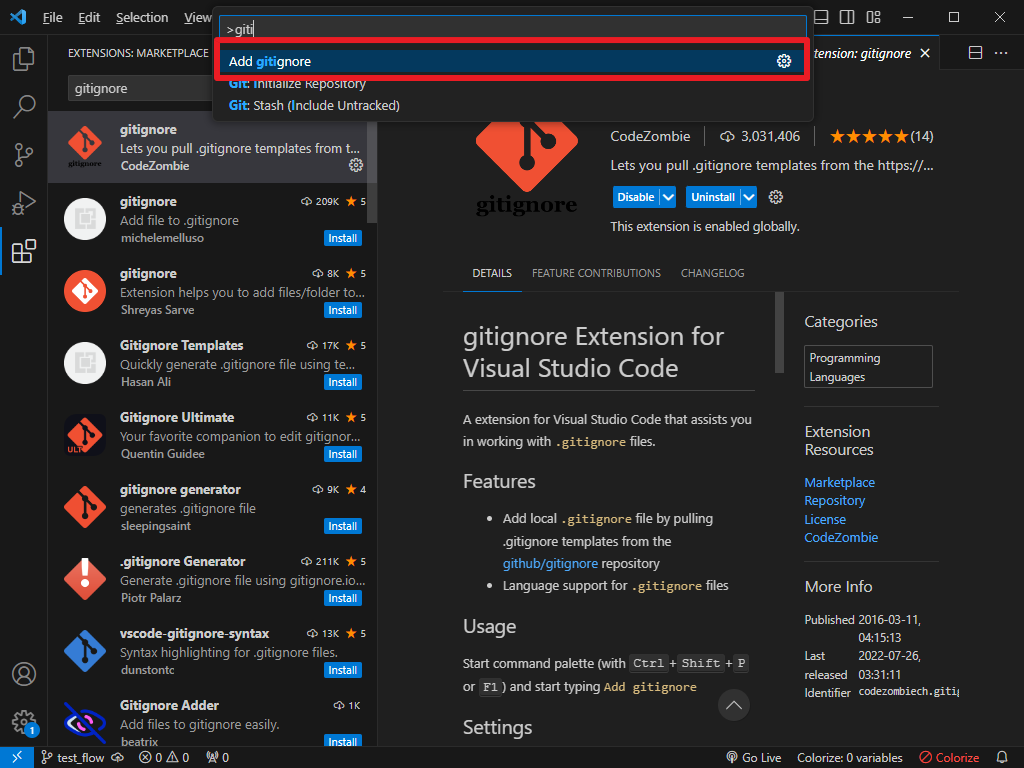Switch to the DETAILS tab
Screen dimensions: 1024x768
tap(492, 273)
